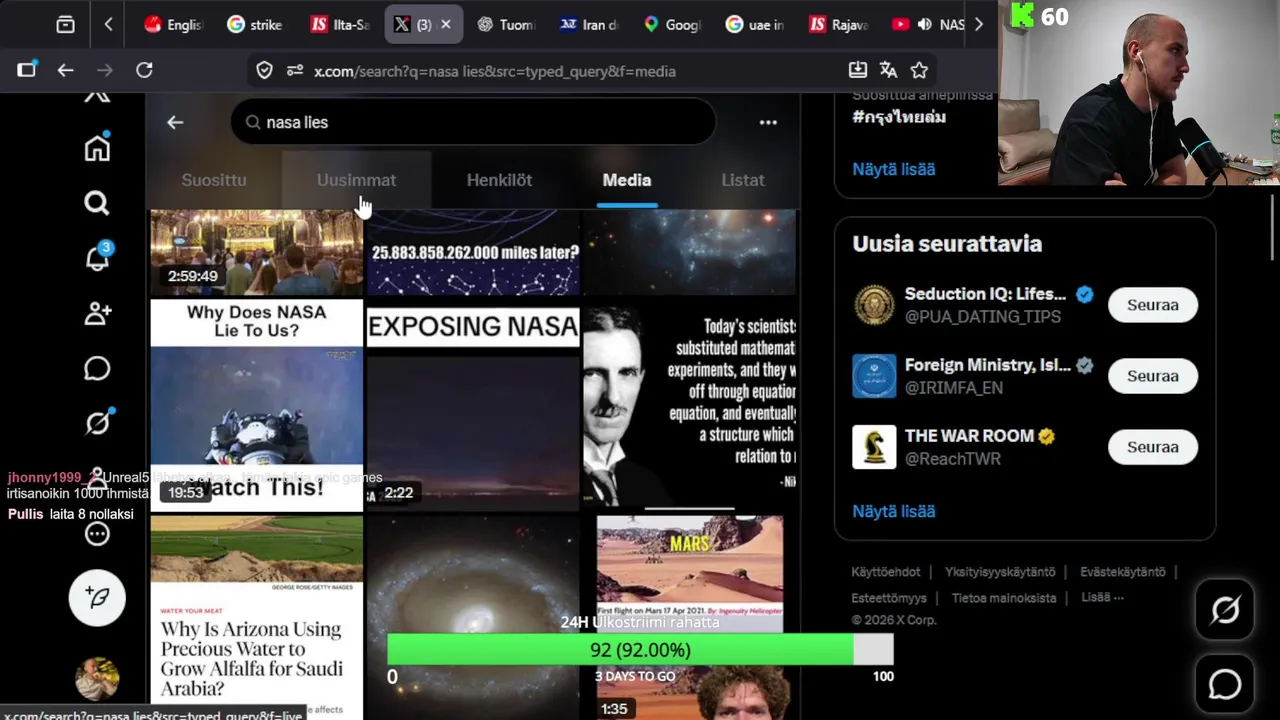Click browser back arrow button

click(x=65, y=70)
